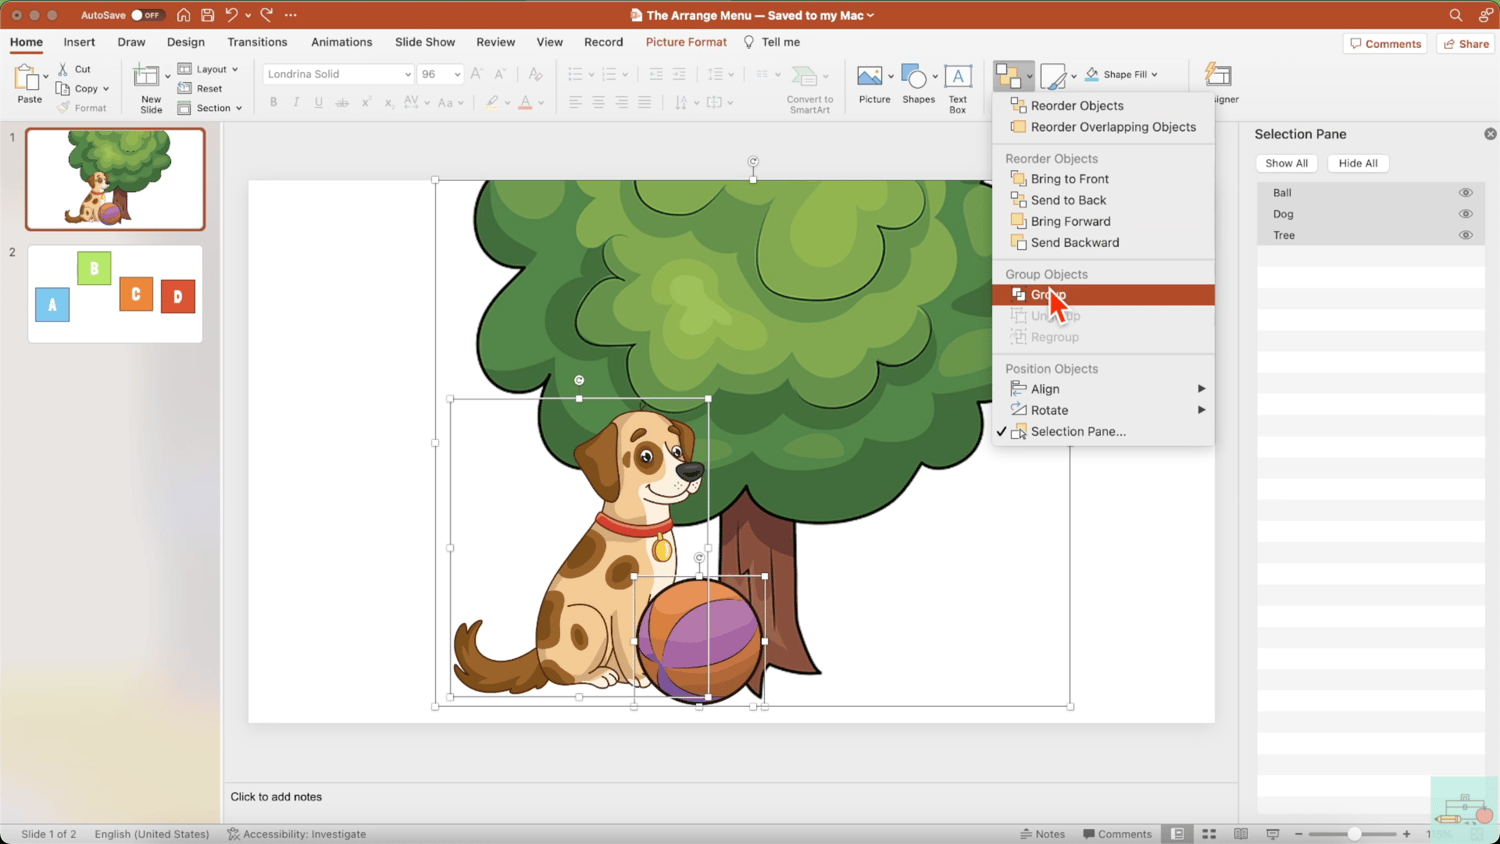
Task: Click the Shapes icon
Action: coord(913,77)
